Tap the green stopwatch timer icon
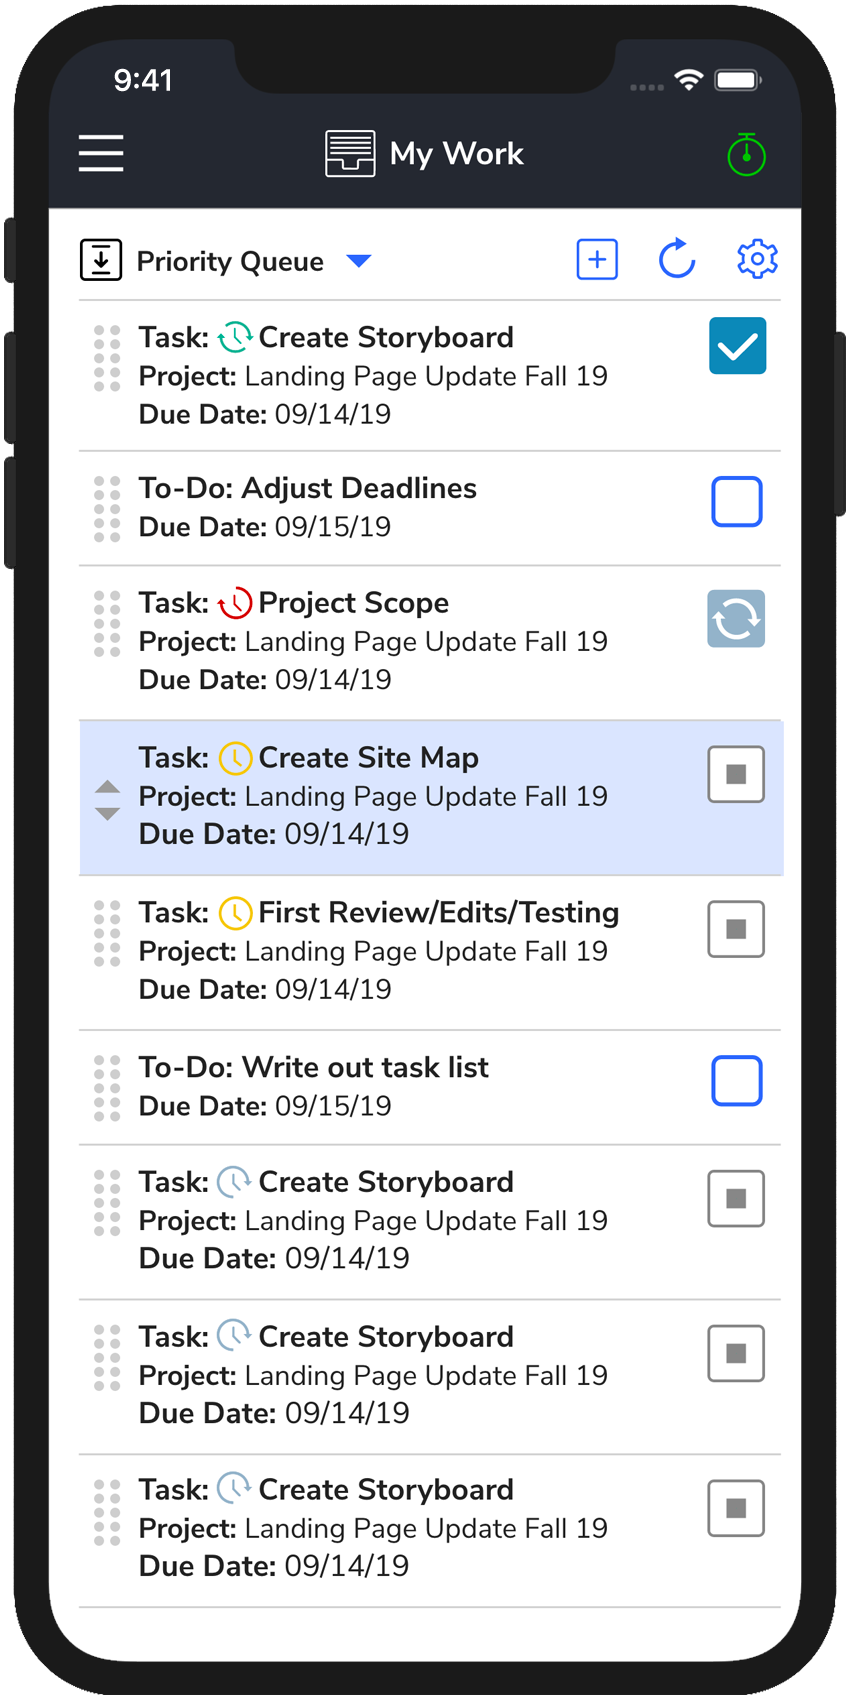The image size is (850, 1700). pos(746,155)
